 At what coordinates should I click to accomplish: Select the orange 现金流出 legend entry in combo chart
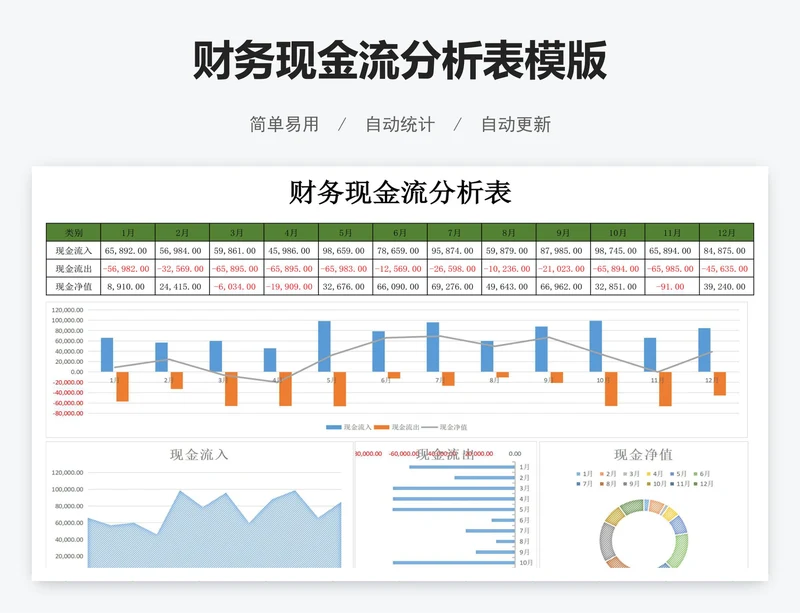coord(397,427)
